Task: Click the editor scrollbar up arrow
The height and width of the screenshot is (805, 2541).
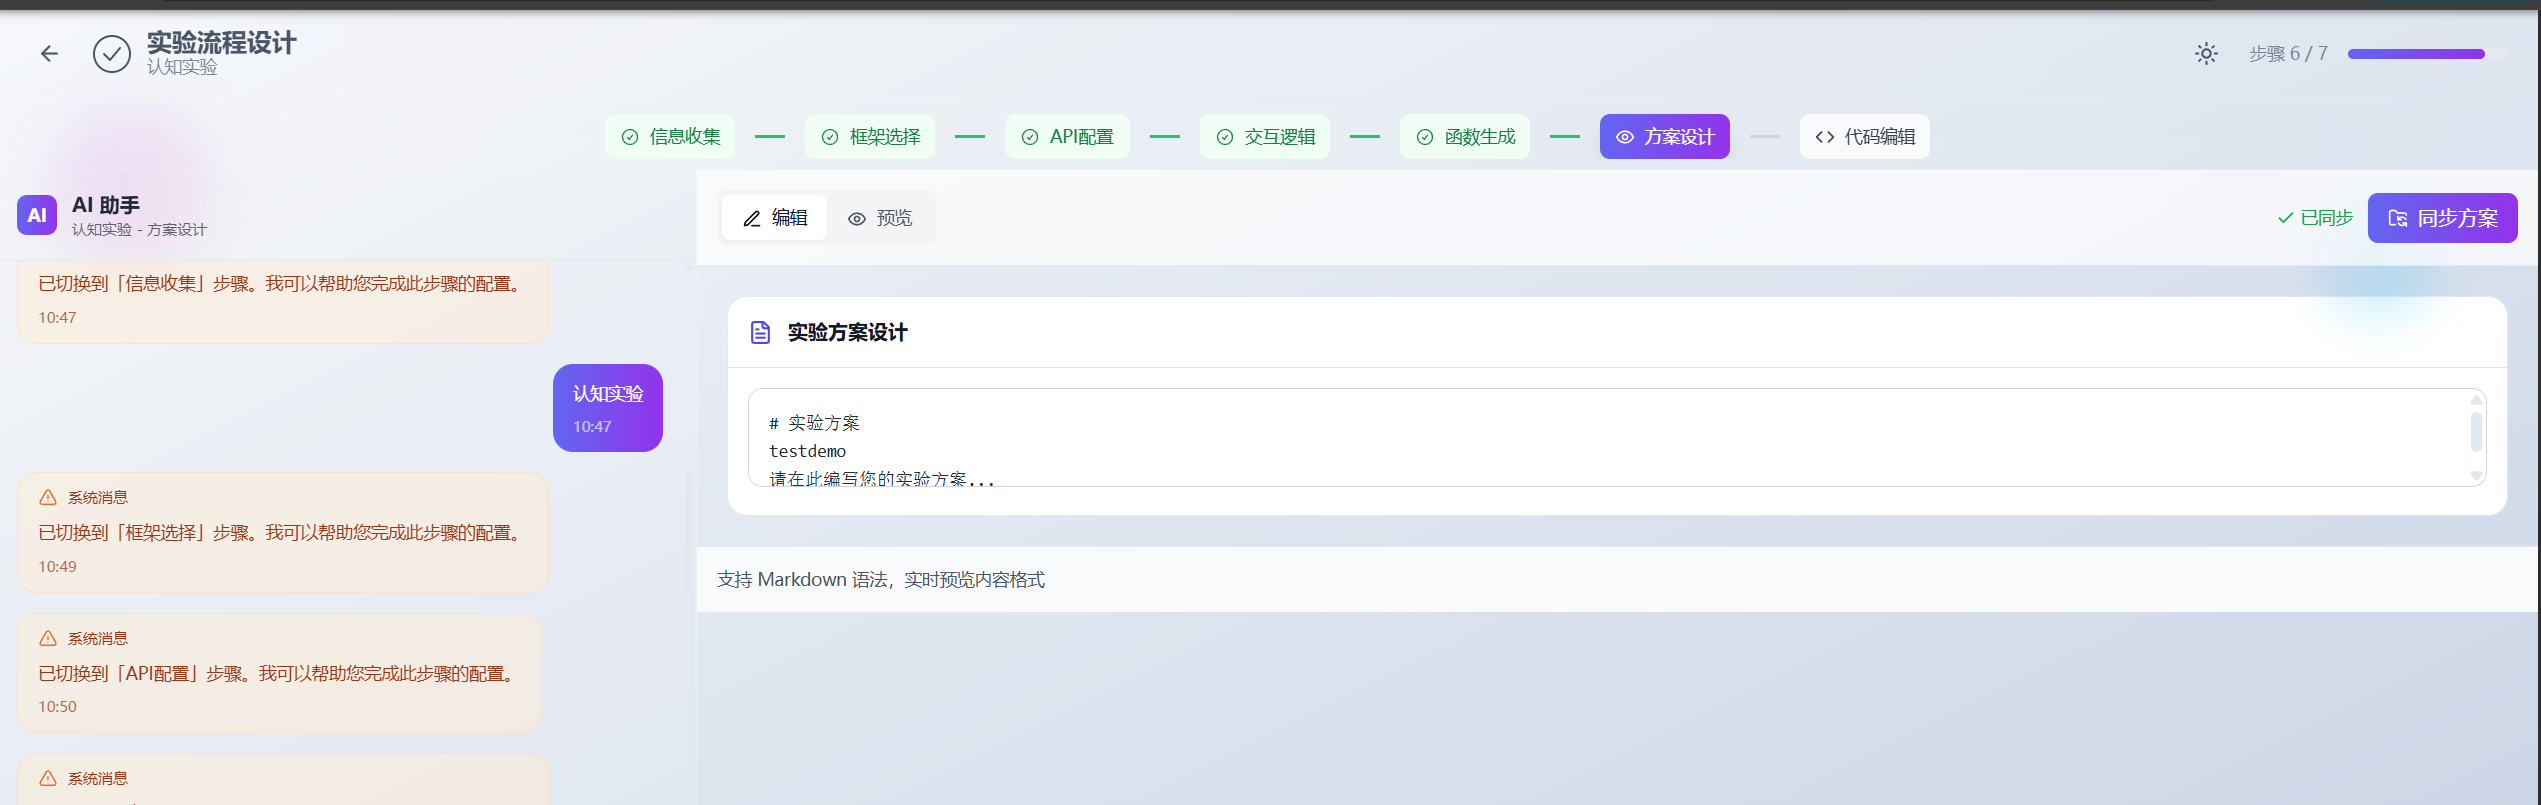Action: 2476,400
